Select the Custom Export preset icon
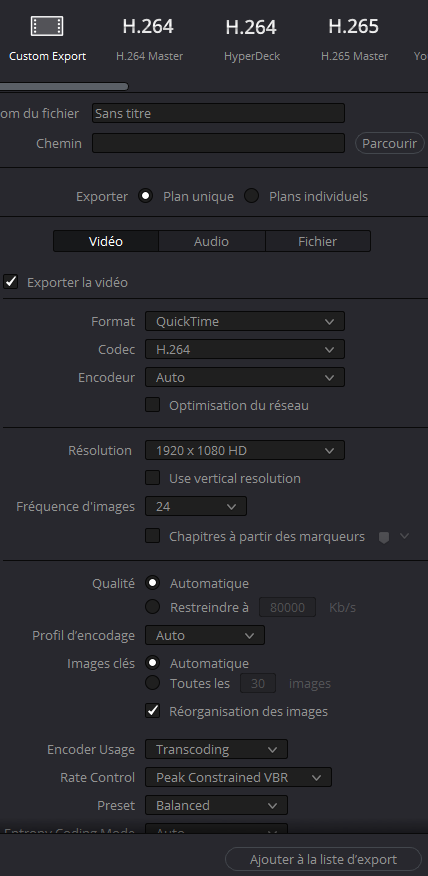The height and width of the screenshot is (876, 428). pyautogui.click(x=47, y=26)
